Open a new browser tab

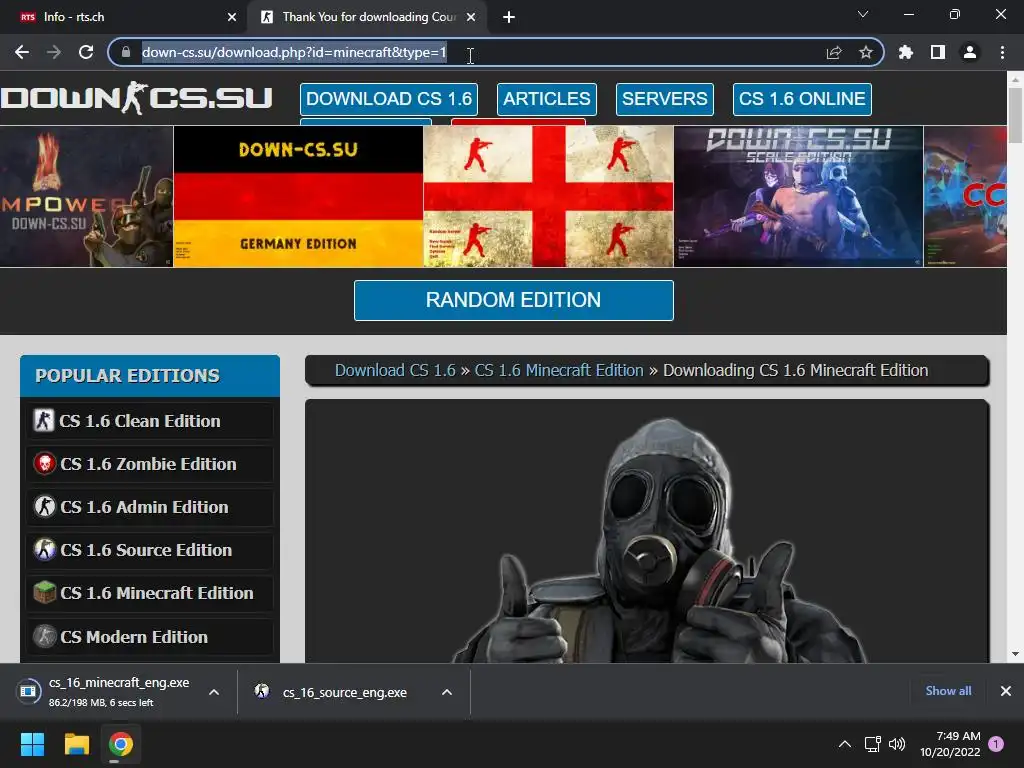pyautogui.click(x=509, y=17)
